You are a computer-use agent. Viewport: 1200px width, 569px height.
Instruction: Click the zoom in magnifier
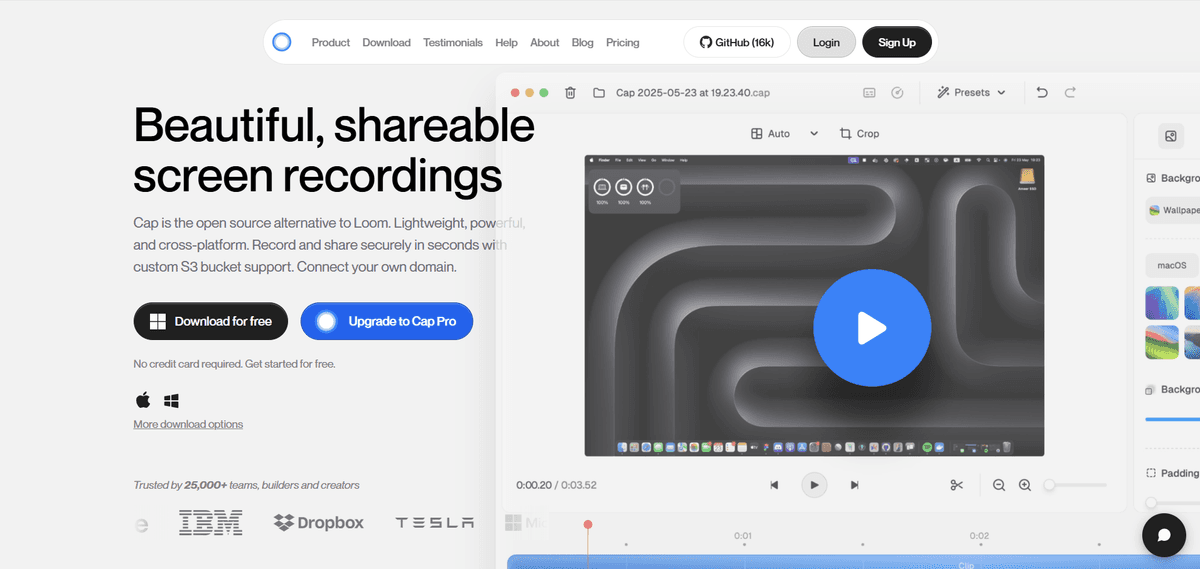pyautogui.click(x=1025, y=485)
